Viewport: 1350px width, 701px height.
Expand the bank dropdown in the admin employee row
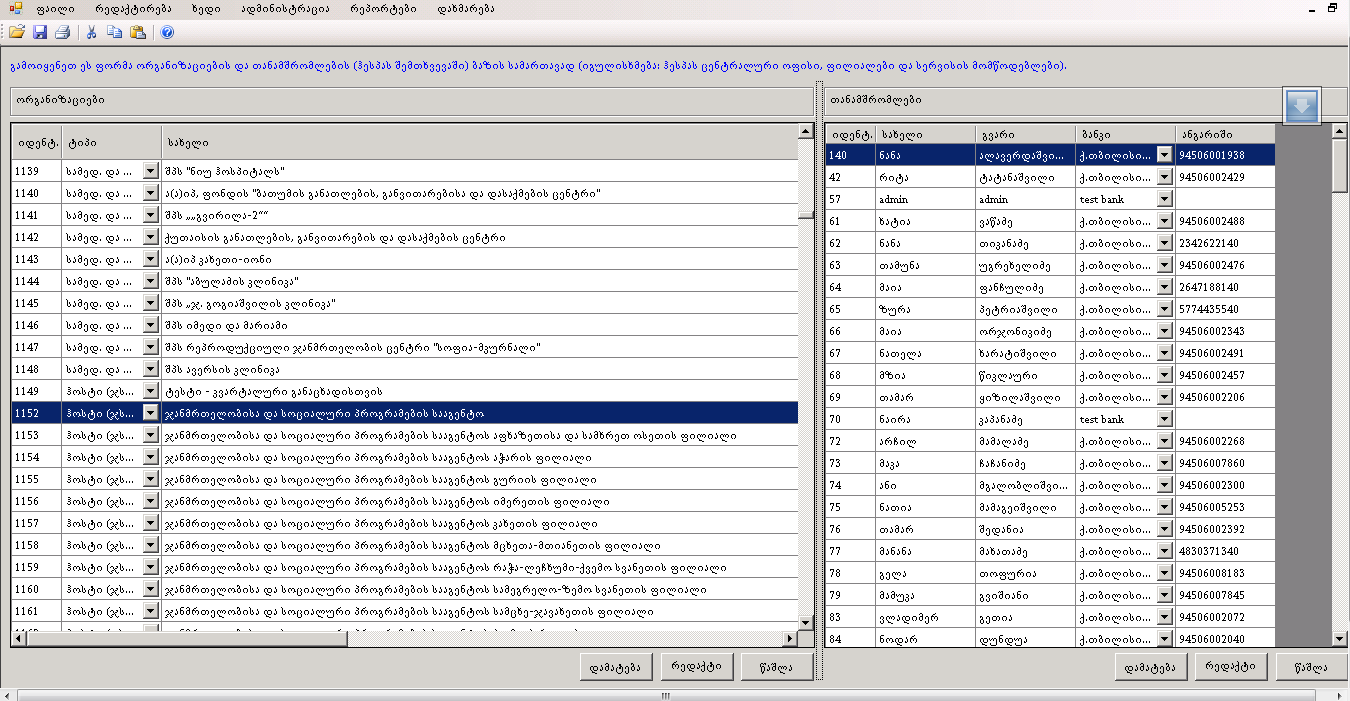click(x=1164, y=199)
